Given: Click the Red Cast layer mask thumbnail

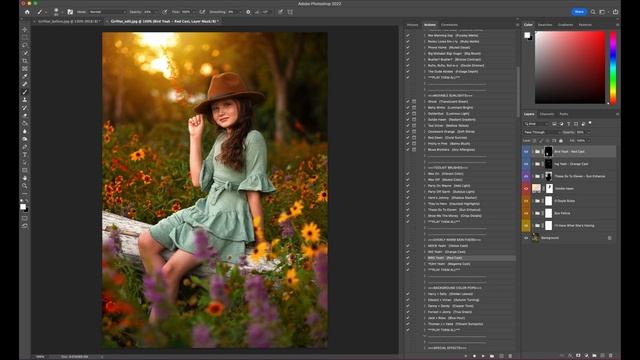Looking at the screenshot, I should point(548,151).
